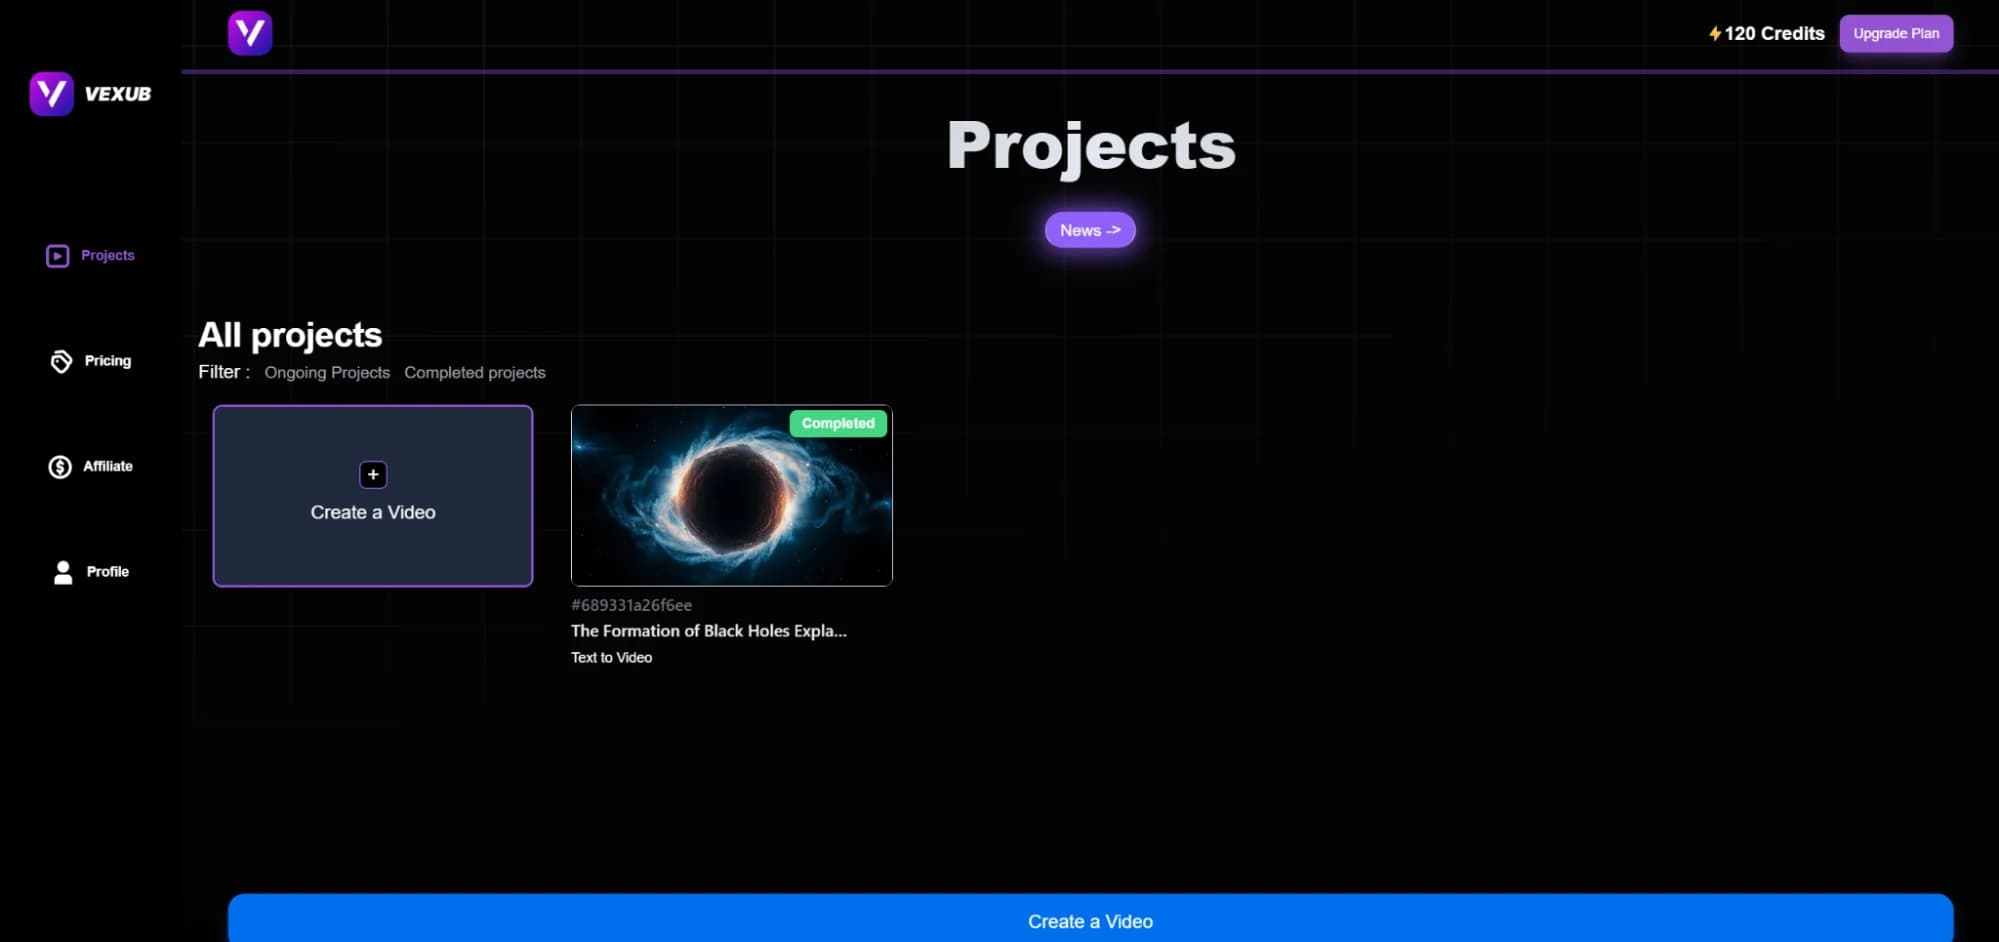Toggle the Completed badge on the project

838,423
